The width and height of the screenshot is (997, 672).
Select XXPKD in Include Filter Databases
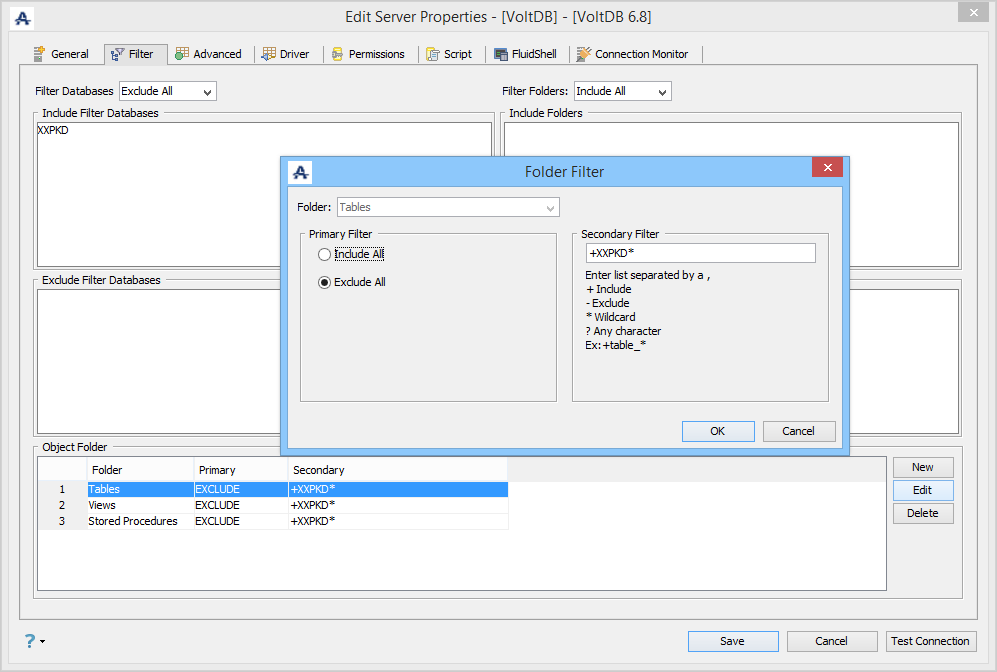pos(53,130)
